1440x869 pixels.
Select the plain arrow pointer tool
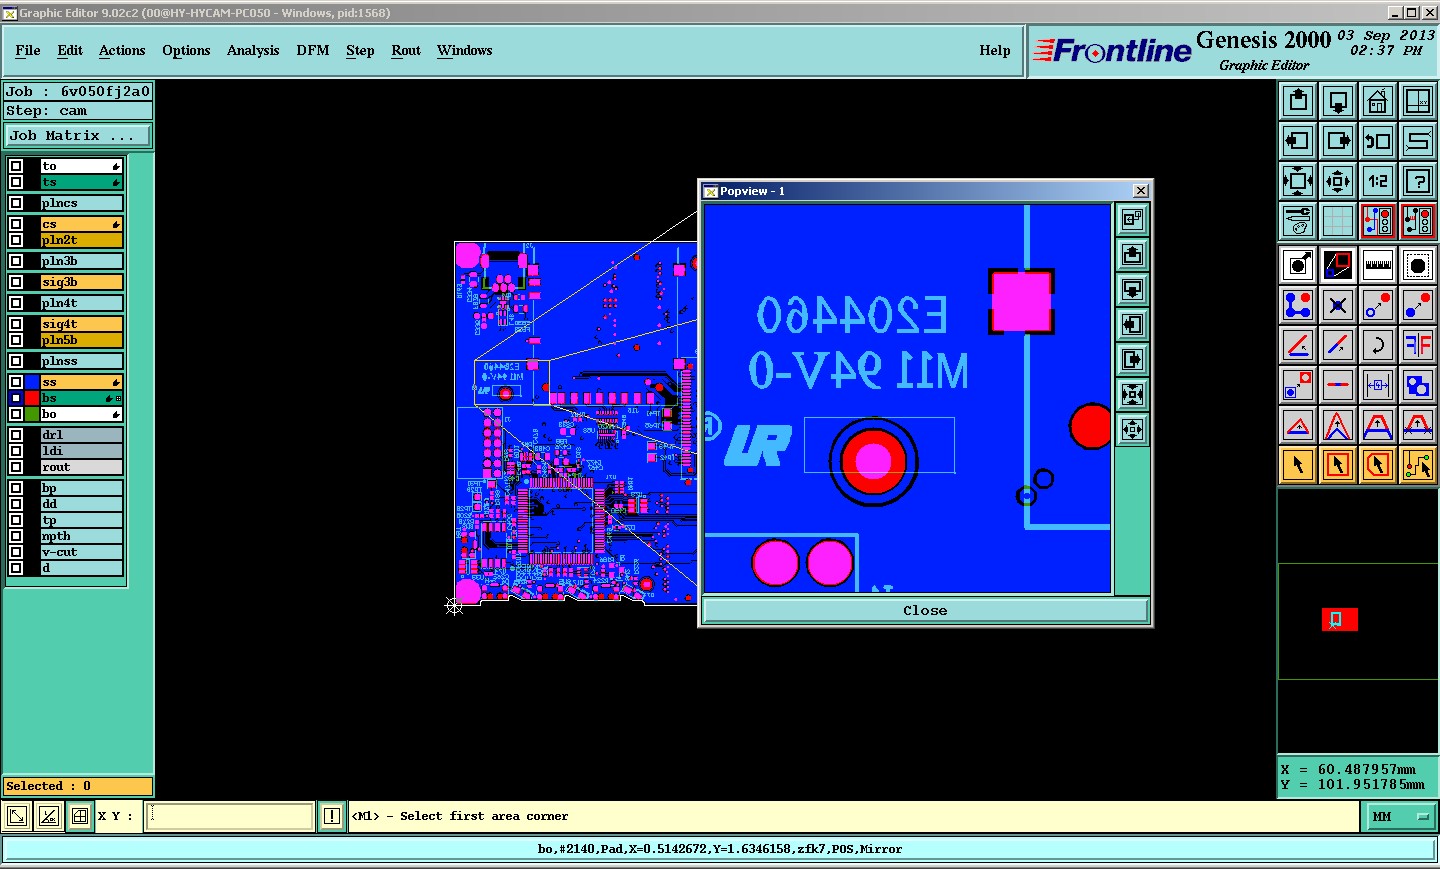1298,465
